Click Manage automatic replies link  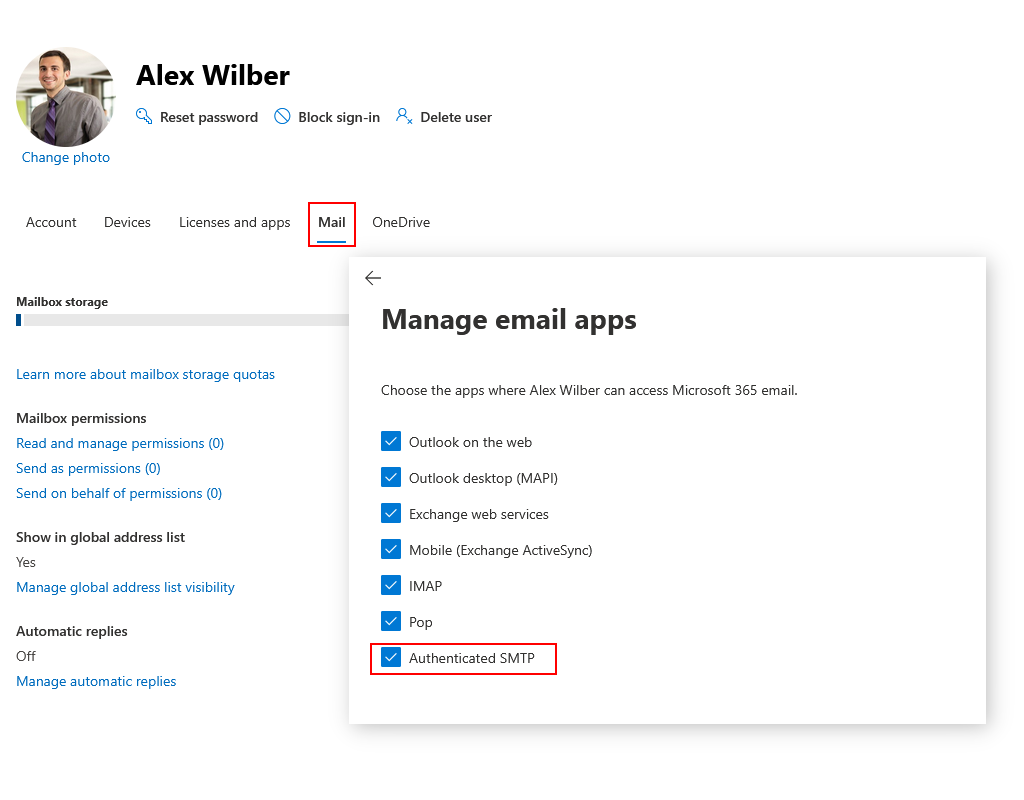(96, 681)
